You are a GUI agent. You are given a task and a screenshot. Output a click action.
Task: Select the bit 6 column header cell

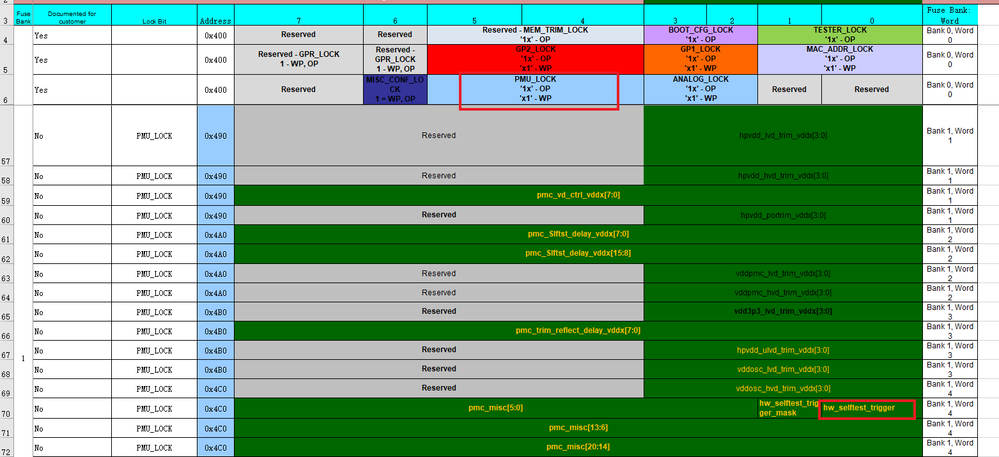pos(395,15)
